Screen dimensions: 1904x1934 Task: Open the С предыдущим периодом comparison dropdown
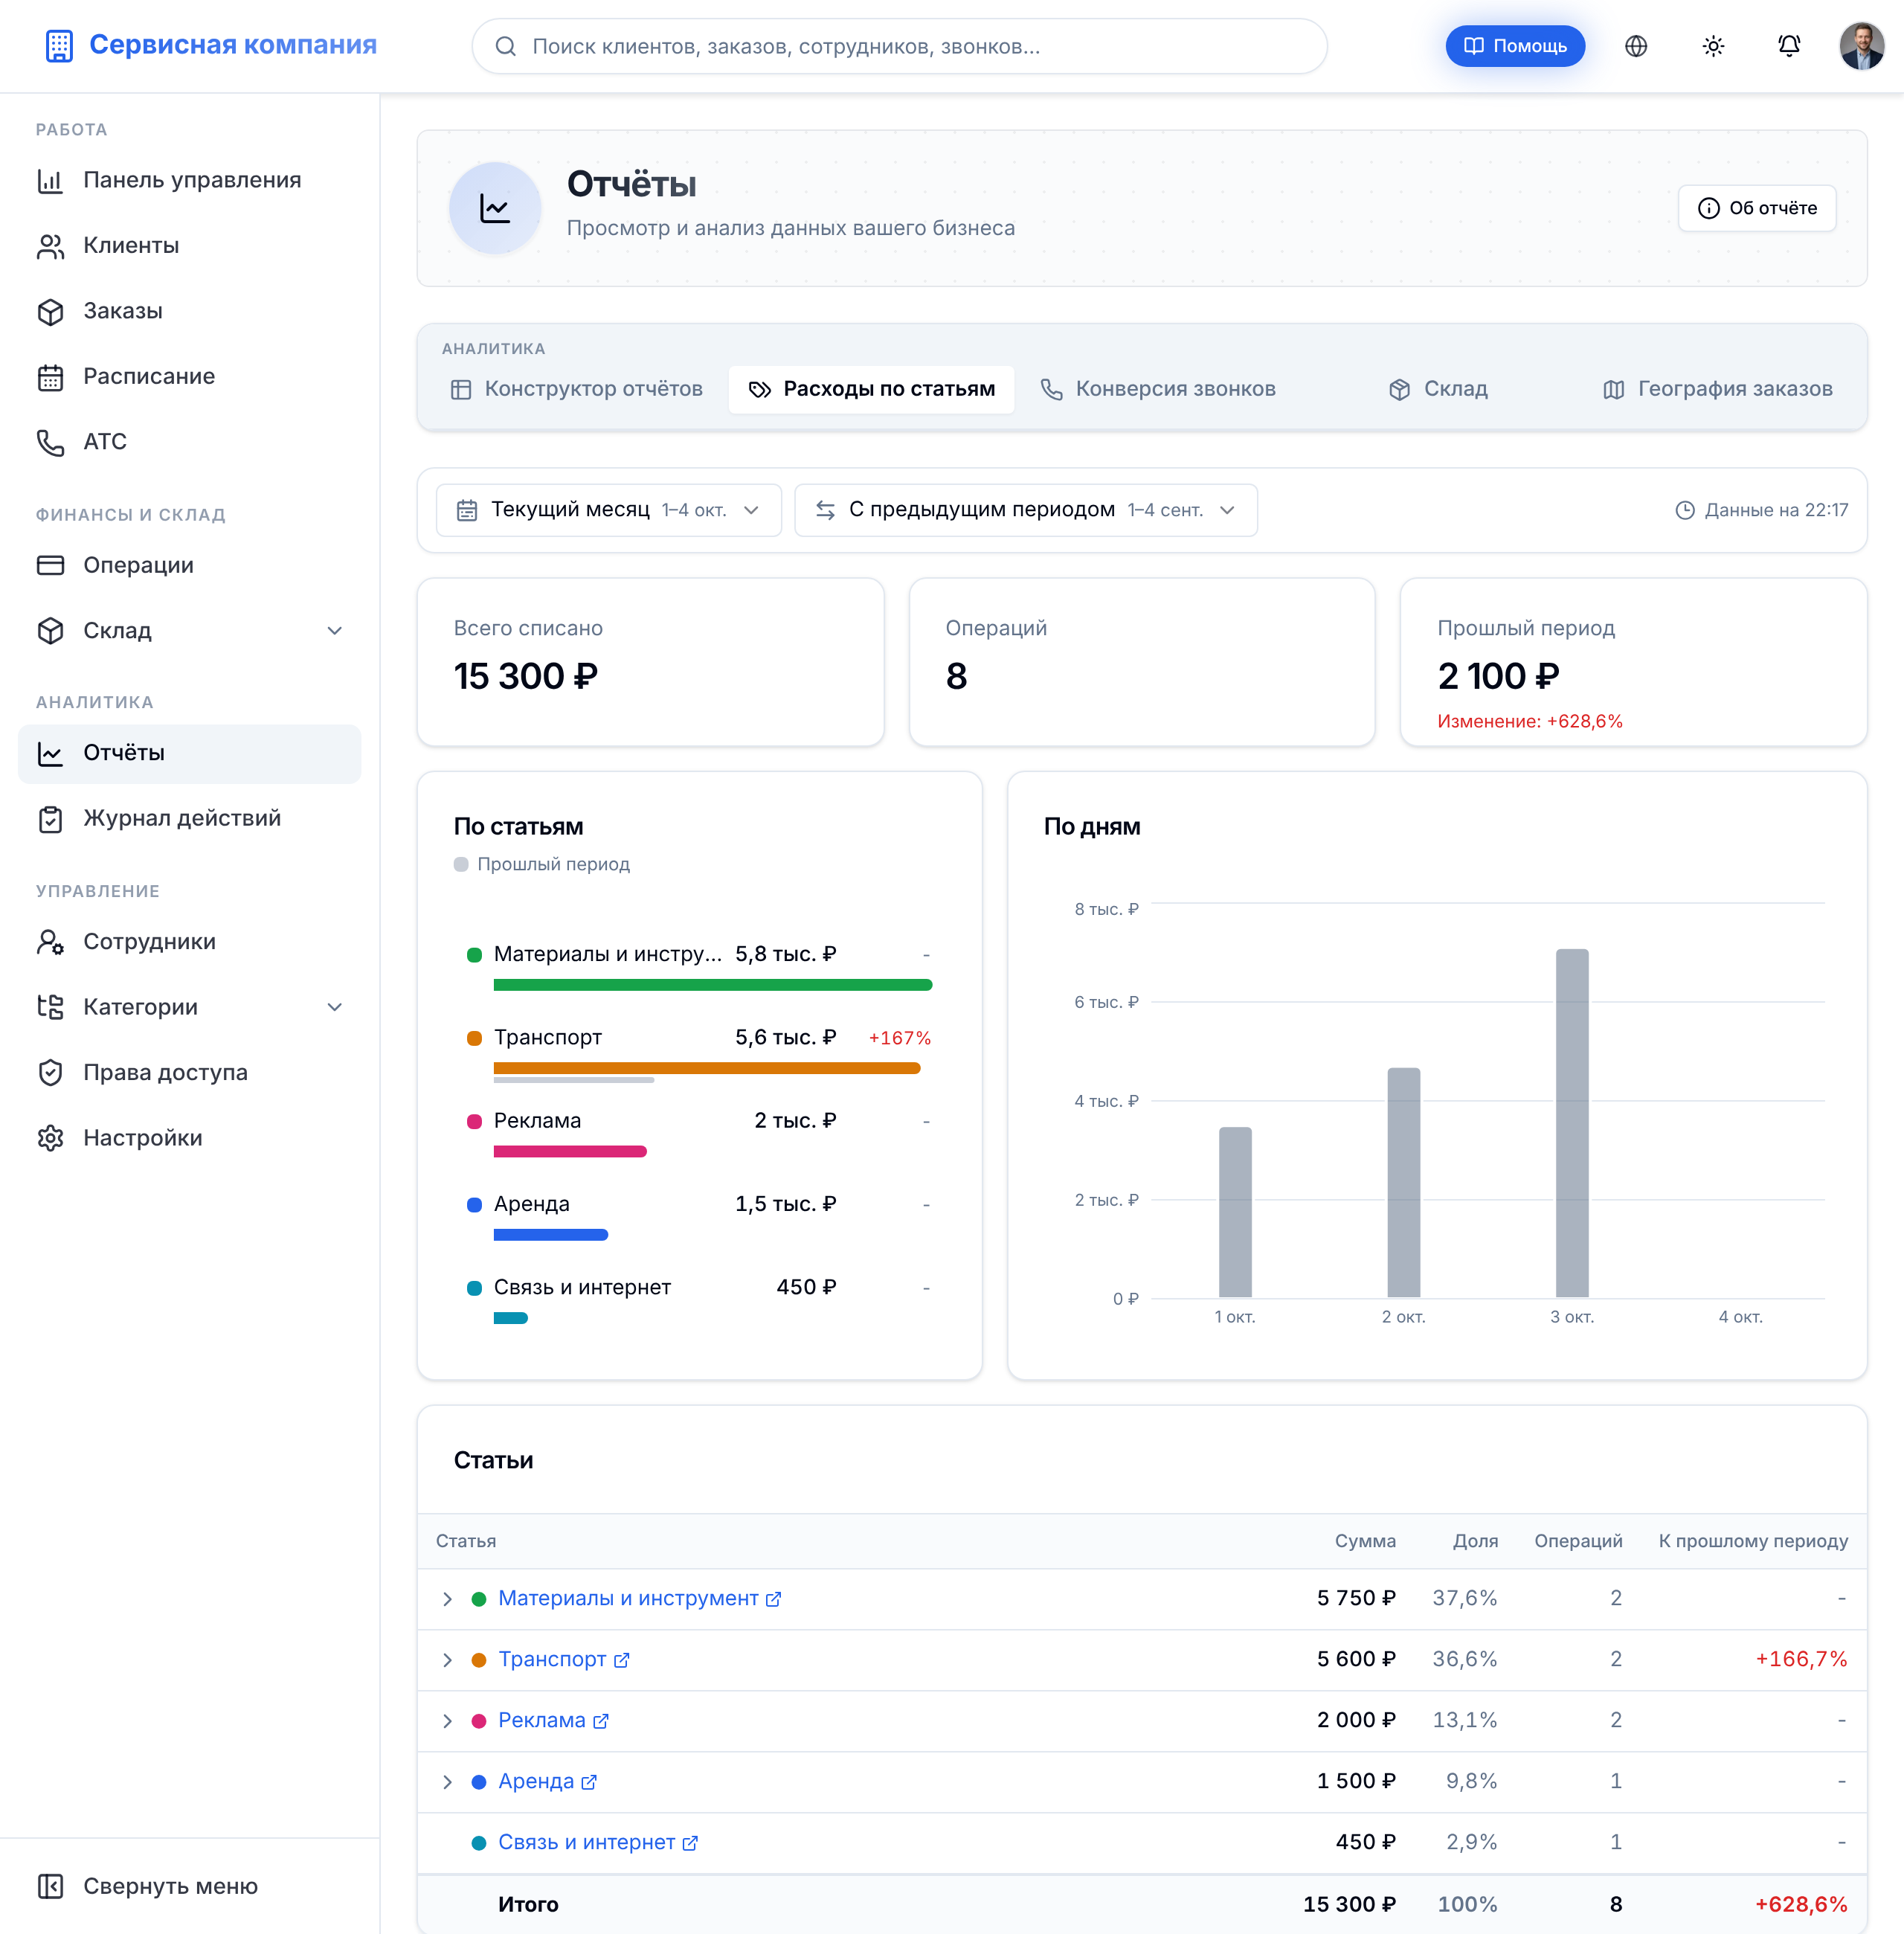point(1025,510)
